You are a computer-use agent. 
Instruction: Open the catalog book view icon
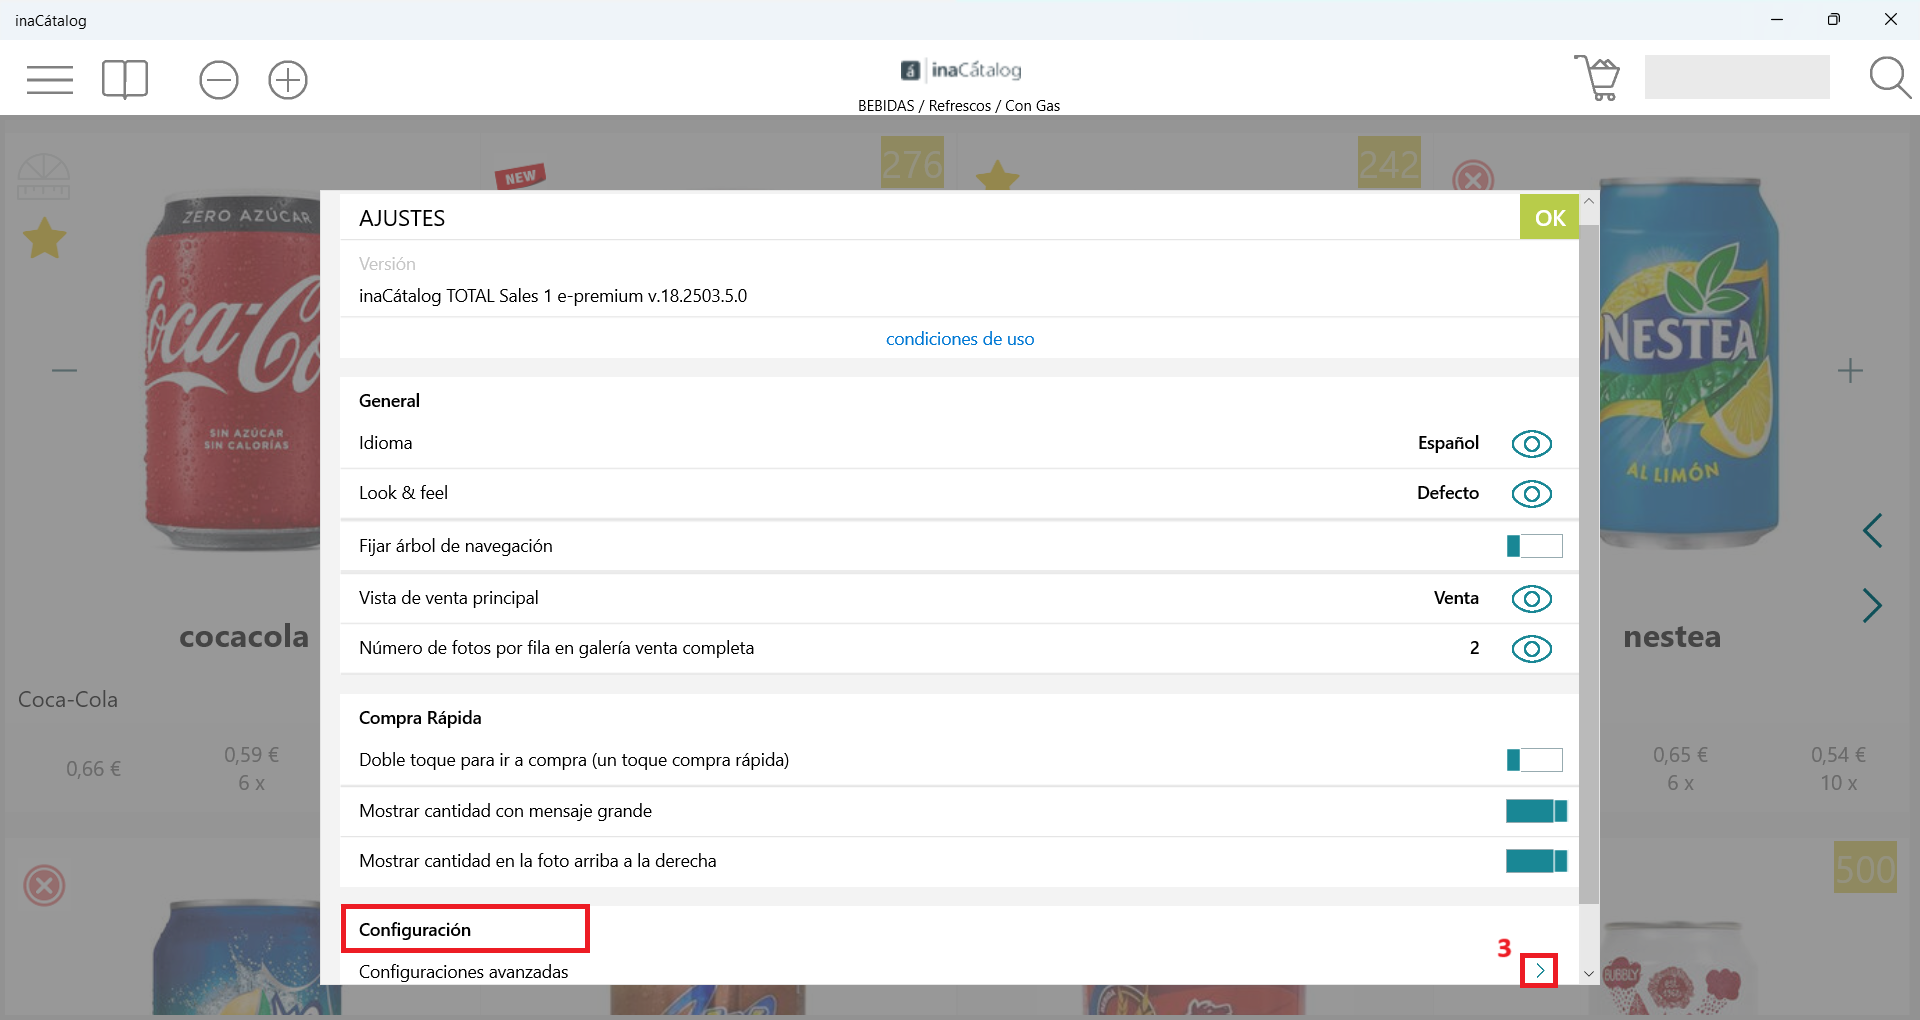pyautogui.click(x=125, y=79)
